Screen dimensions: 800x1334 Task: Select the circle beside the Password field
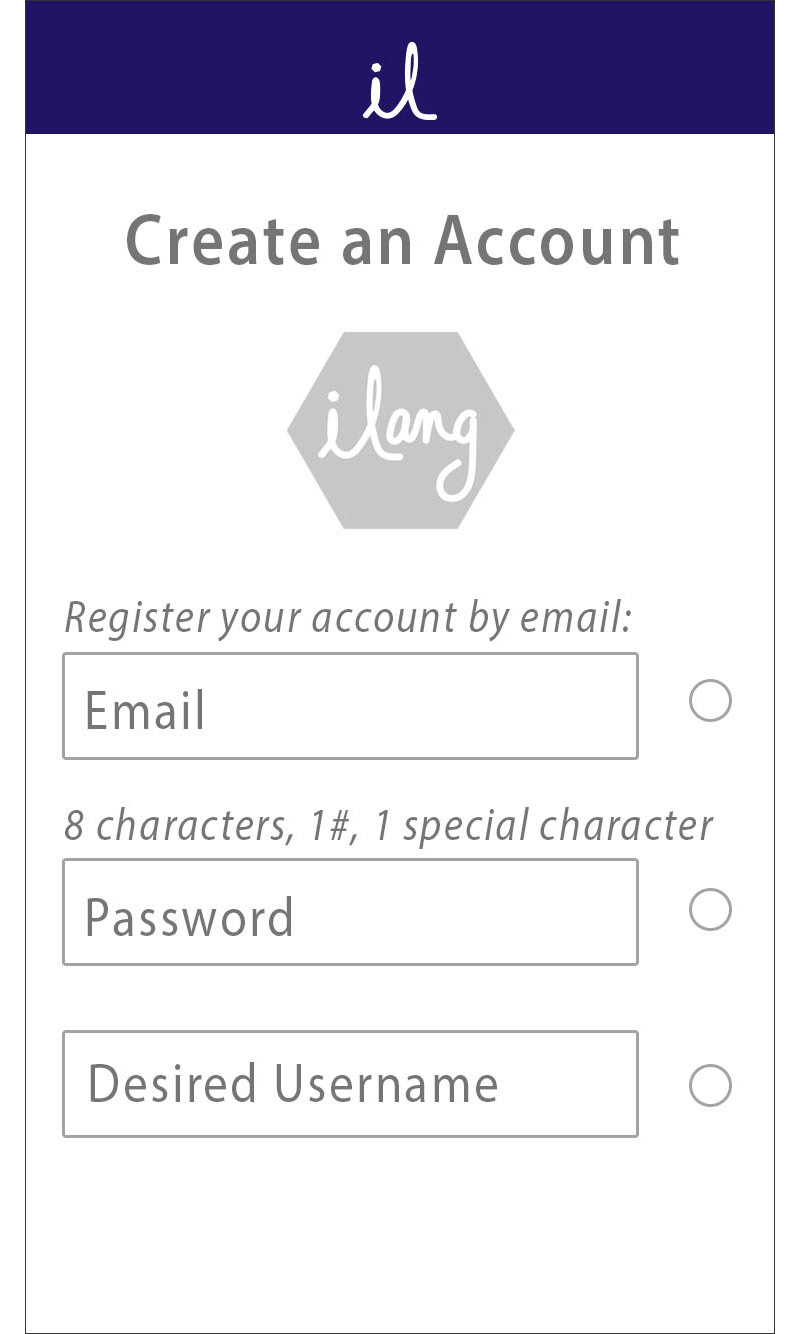pos(710,909)
